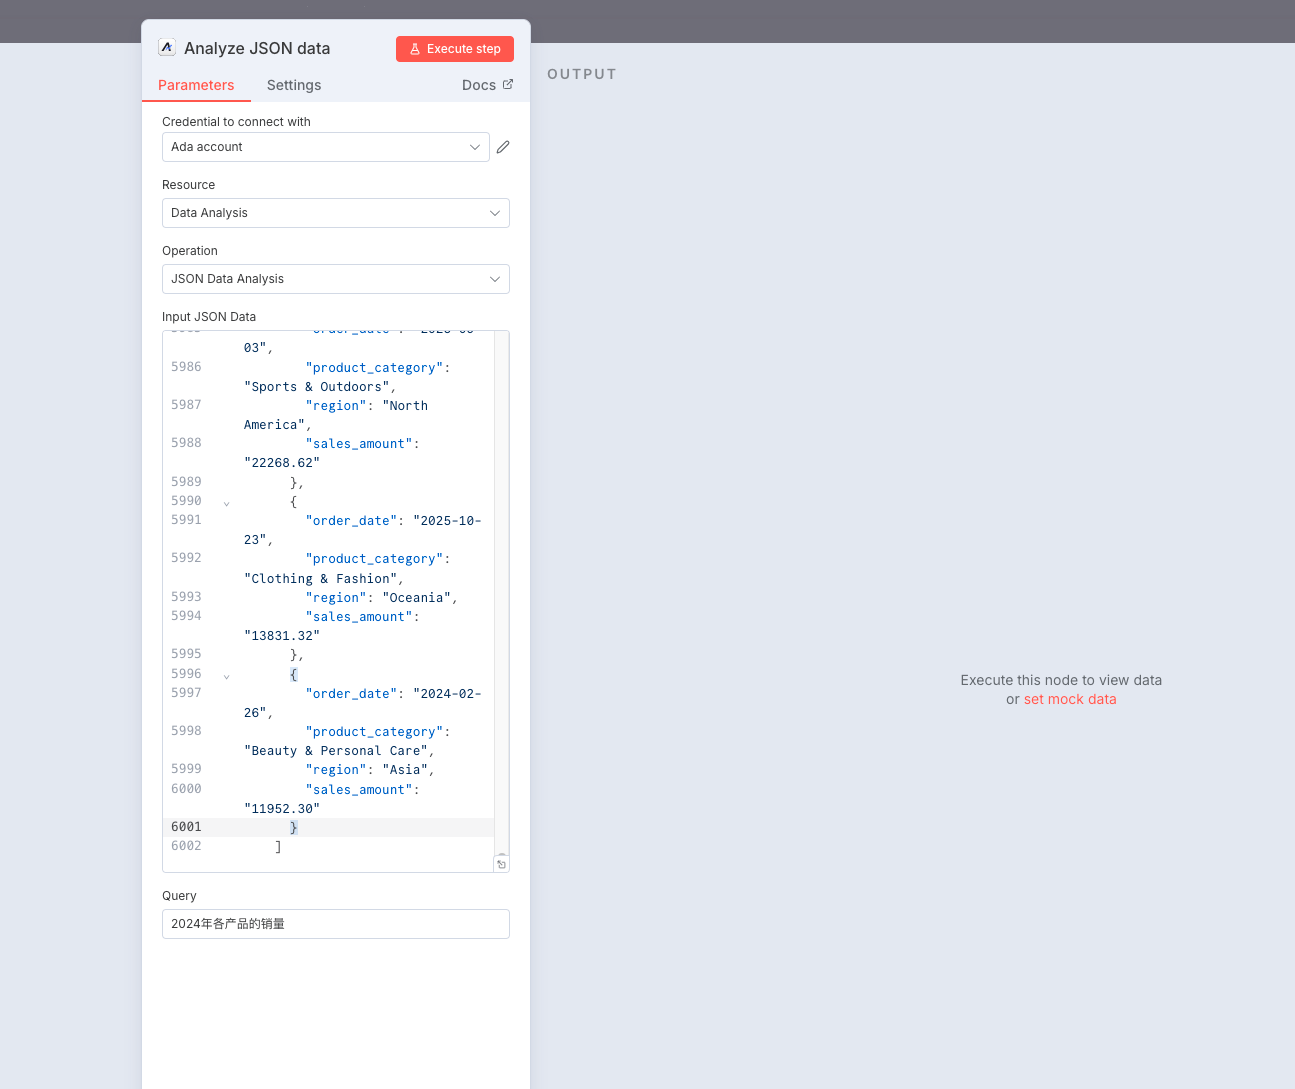Image resolution: width=1295 pixels, height=1089 pixels.
Task: Click the external link icon beside Docs
Action: click(x=508, y=85)
